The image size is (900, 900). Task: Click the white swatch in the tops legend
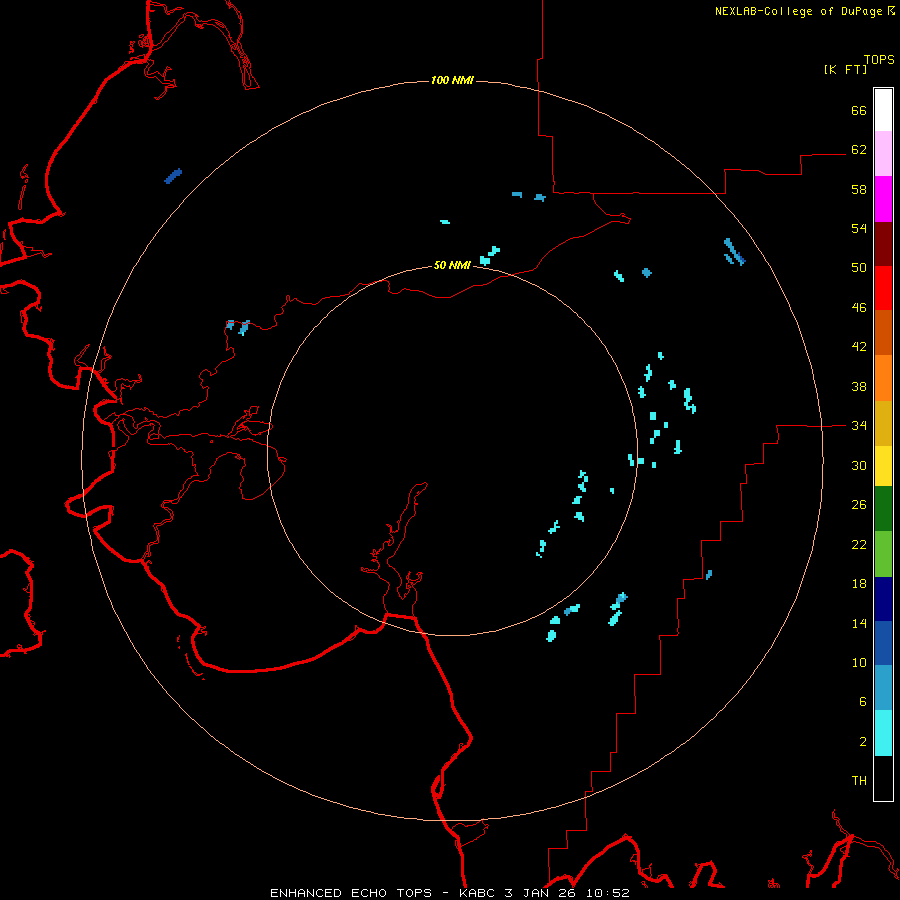(x=883, y=110)
